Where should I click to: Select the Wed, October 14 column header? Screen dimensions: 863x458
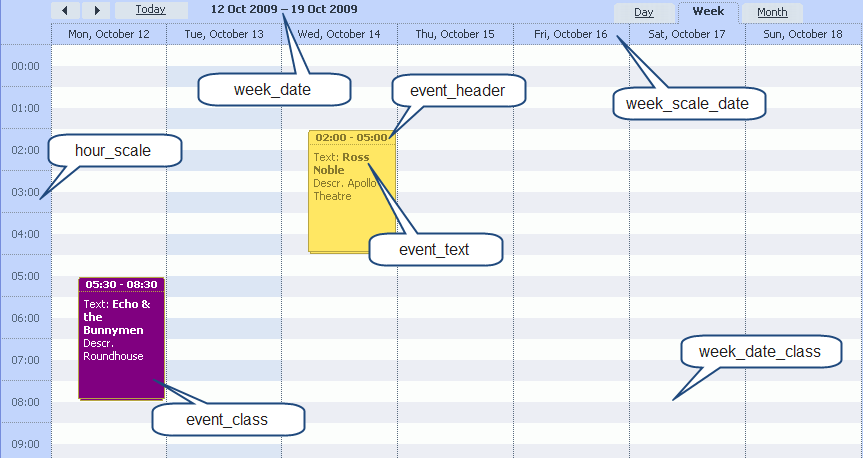339,34
